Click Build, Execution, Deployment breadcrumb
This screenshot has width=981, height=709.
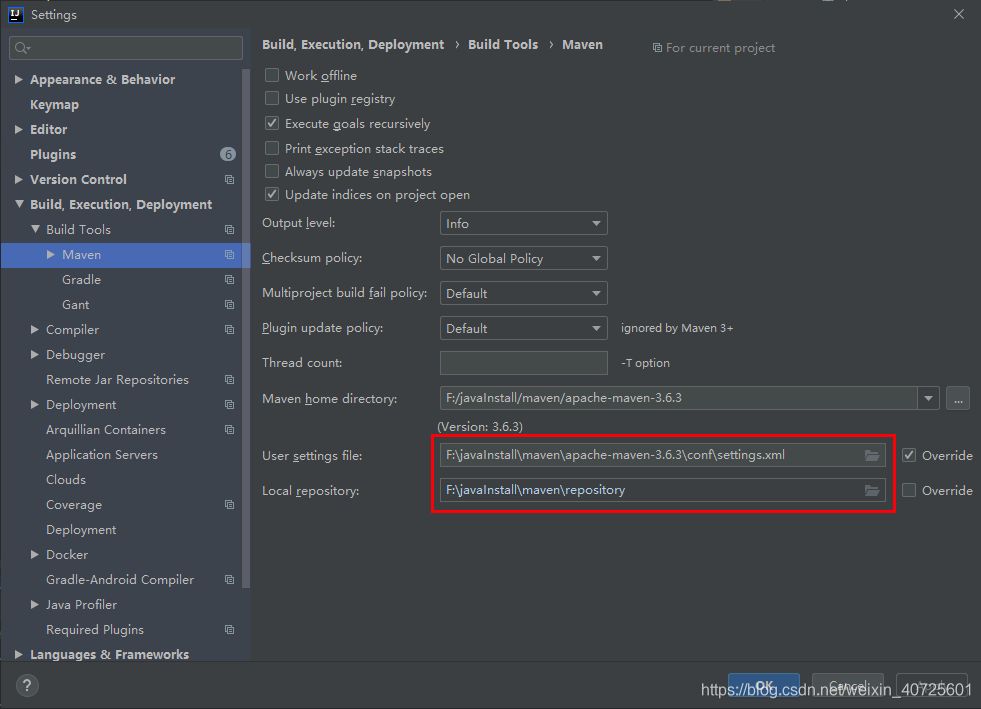click(353, 44)
